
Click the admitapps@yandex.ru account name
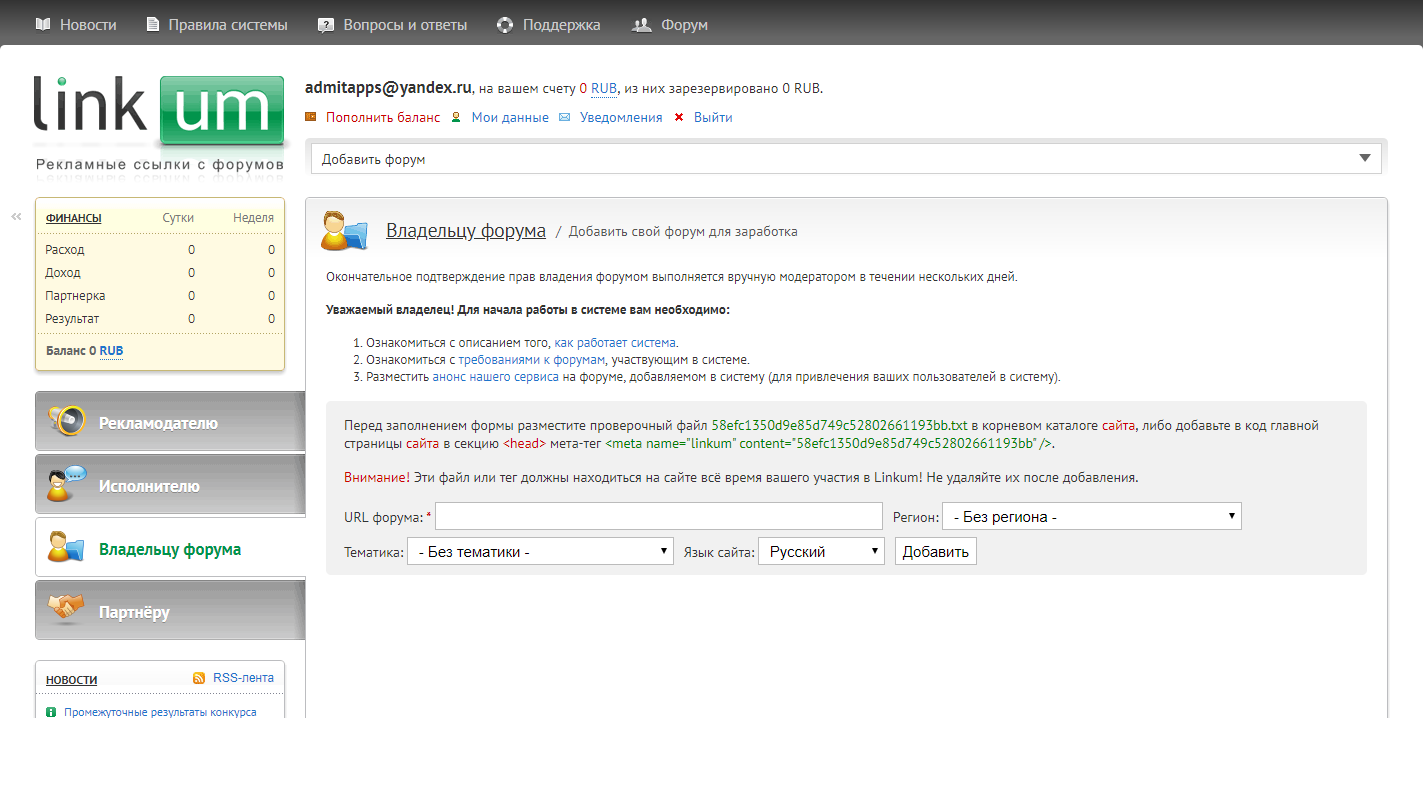coord(388,88)
